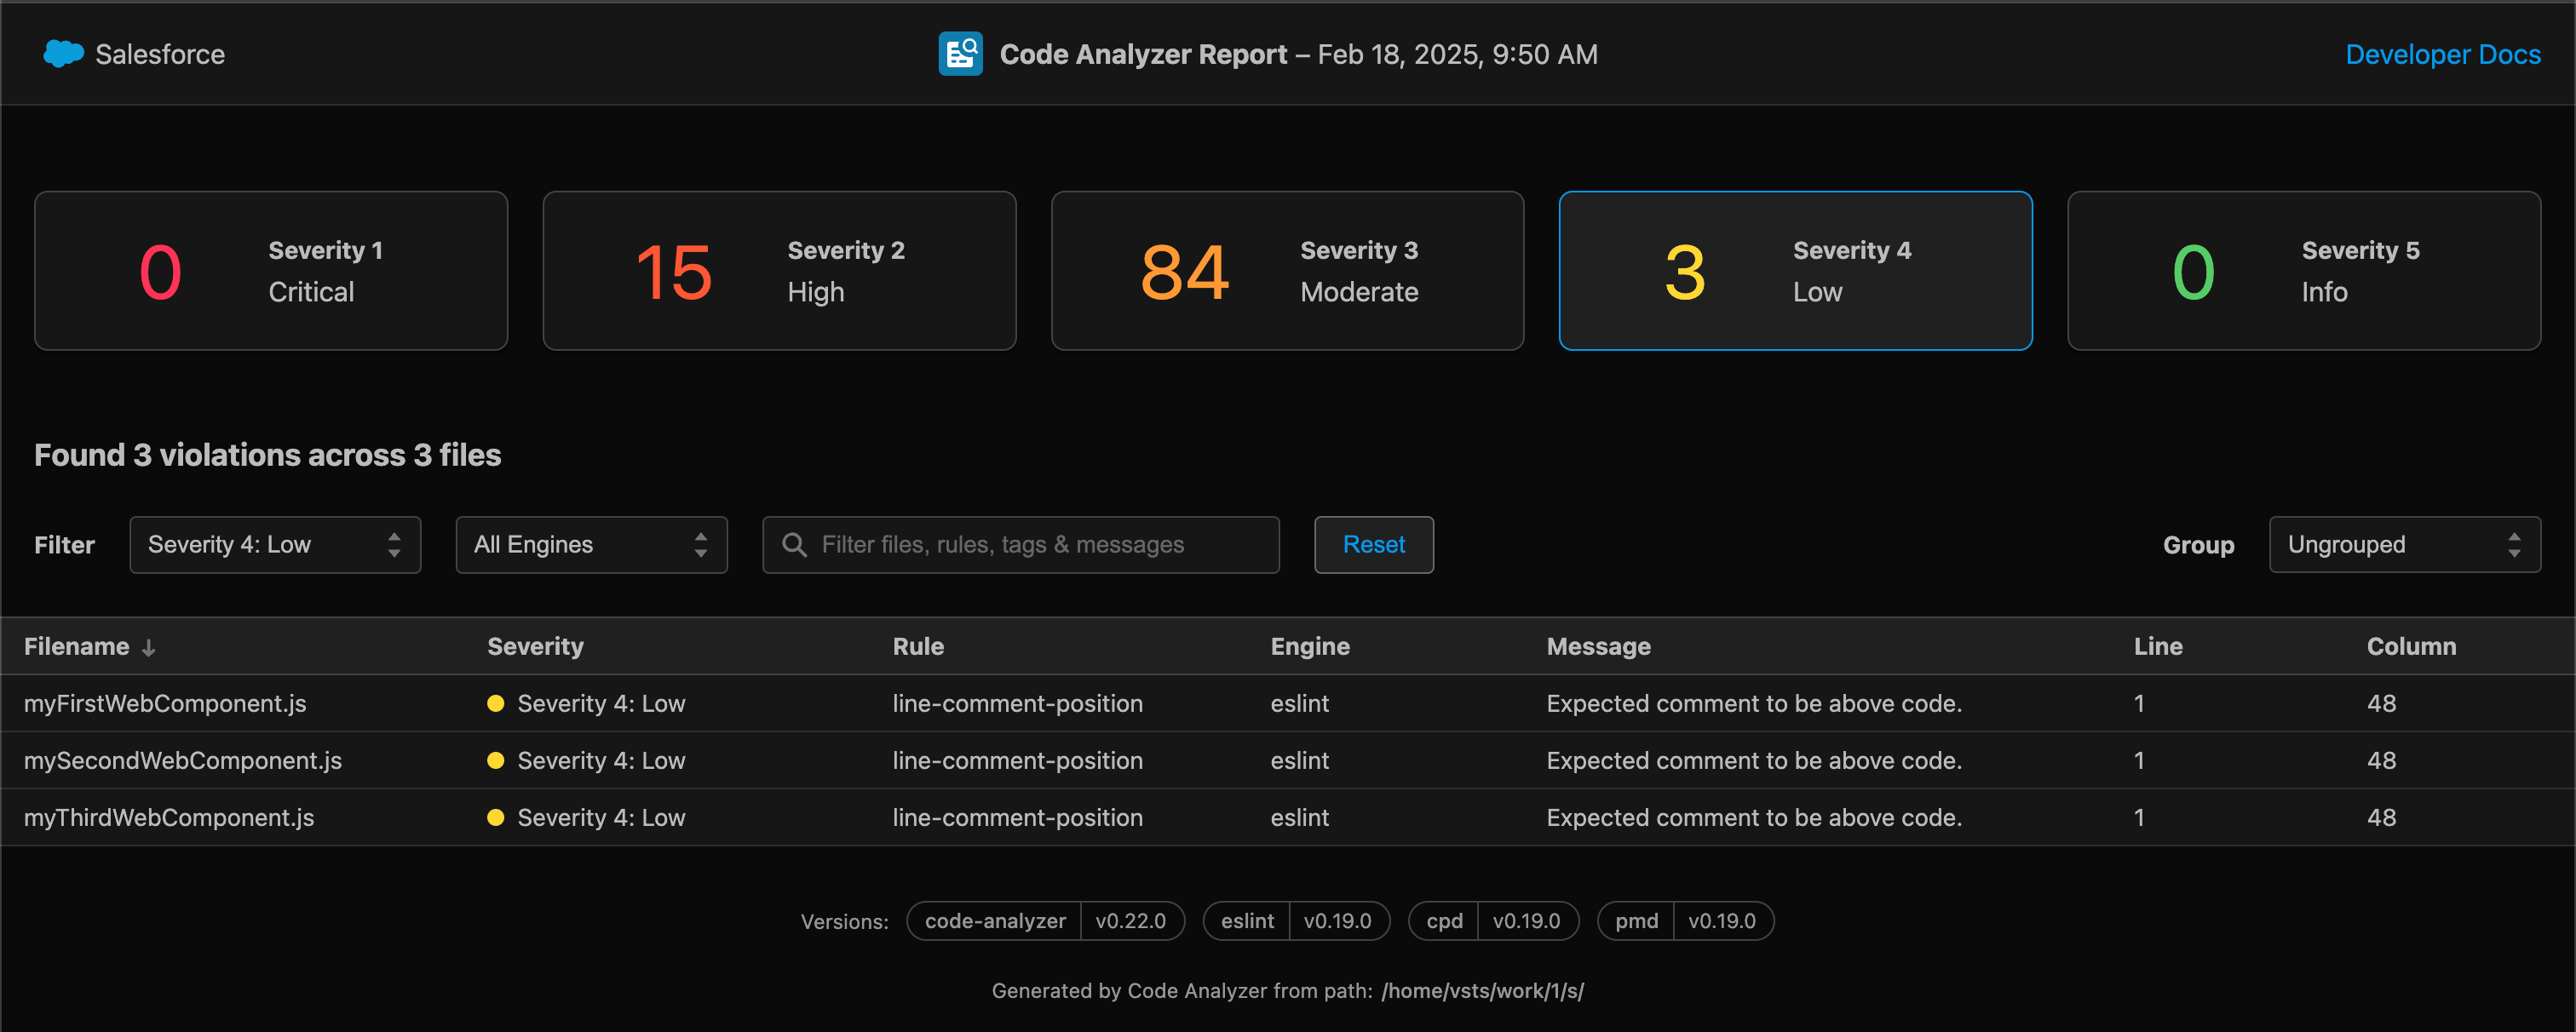Open the Severity 4: Low filter dropdown

click(275, 545)
